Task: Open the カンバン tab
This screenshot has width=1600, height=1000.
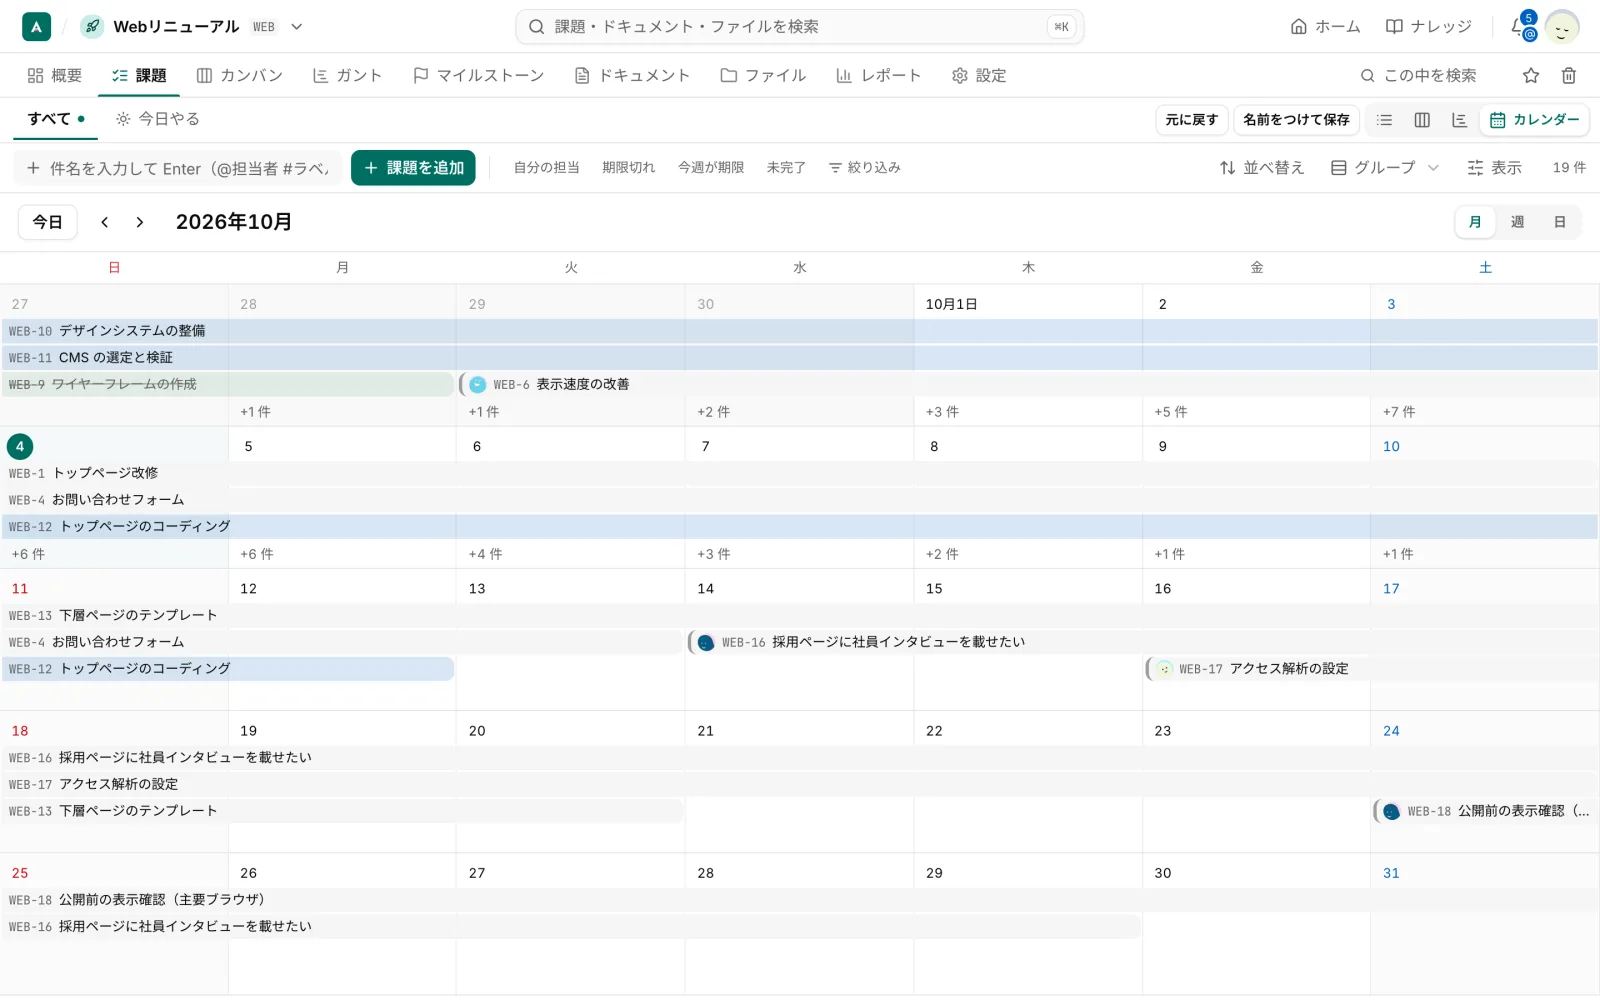Action: [x=240, y=76]
